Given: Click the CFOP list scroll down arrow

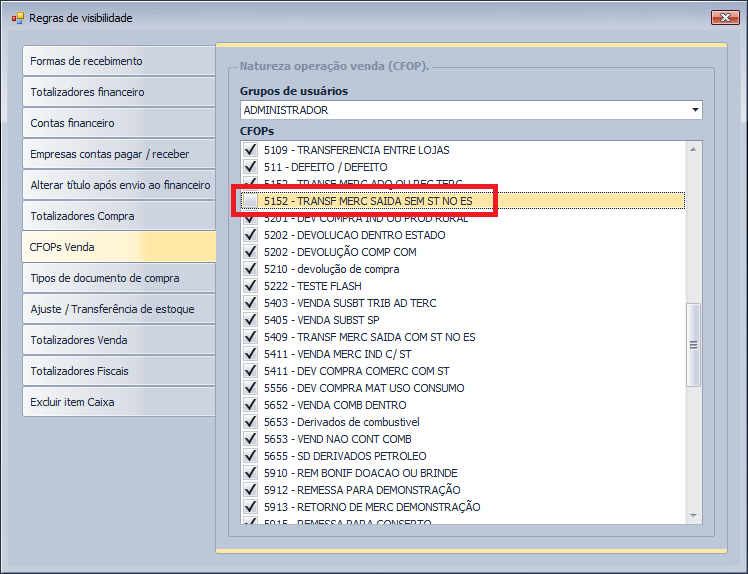Looking at the screenshot, I should point(692,515).
